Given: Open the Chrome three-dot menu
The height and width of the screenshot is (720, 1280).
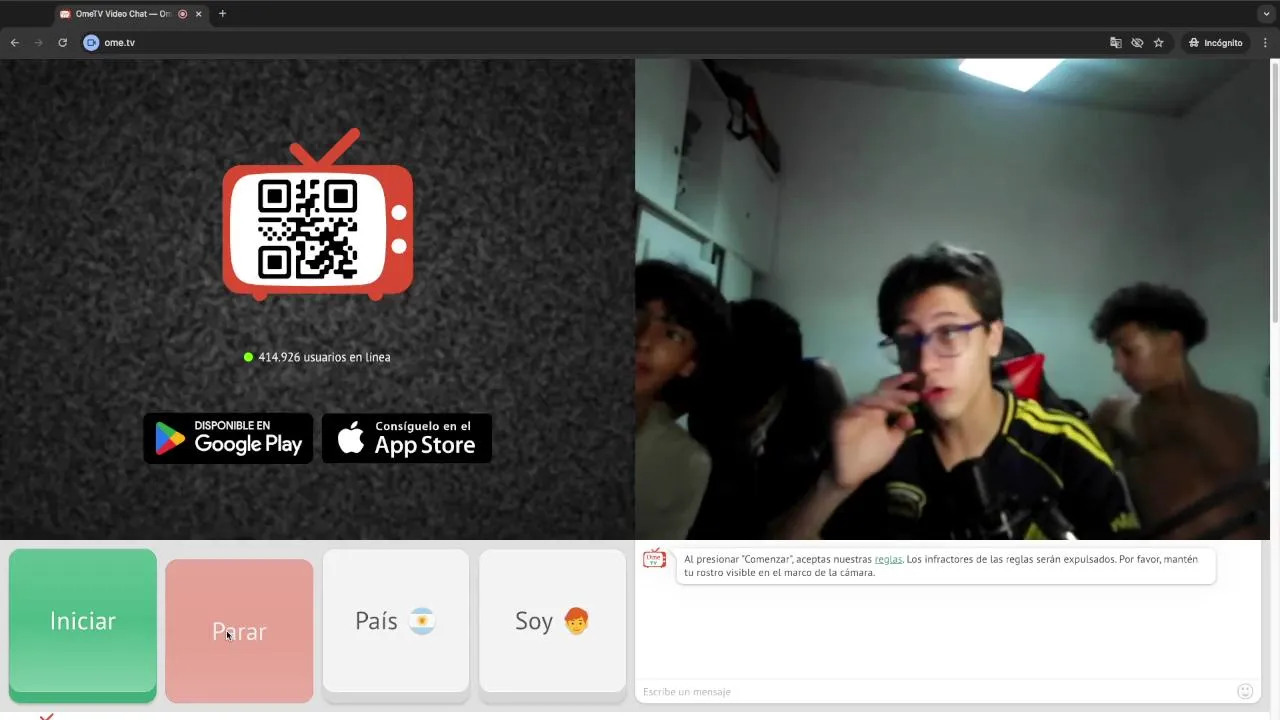Looking at the screenshot, I should [x=1265, y=43].
